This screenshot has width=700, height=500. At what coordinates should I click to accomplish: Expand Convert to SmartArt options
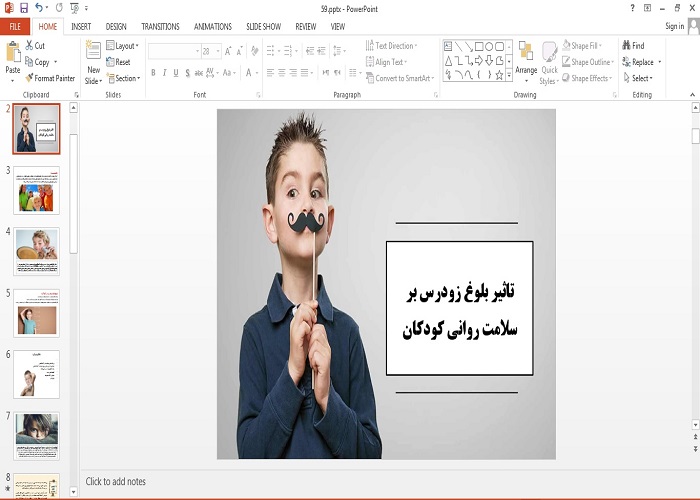pyautogui.click(x=400, y=78)
